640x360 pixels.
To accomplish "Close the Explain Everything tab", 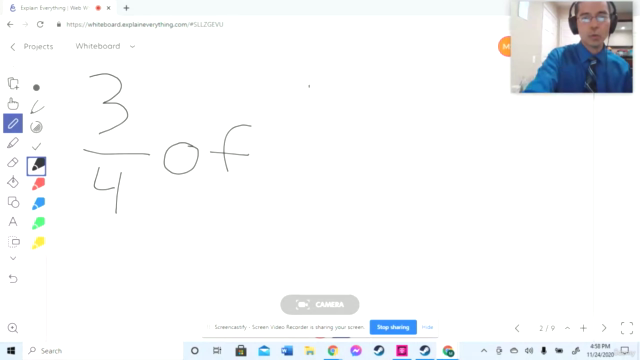I will (109, 8).
